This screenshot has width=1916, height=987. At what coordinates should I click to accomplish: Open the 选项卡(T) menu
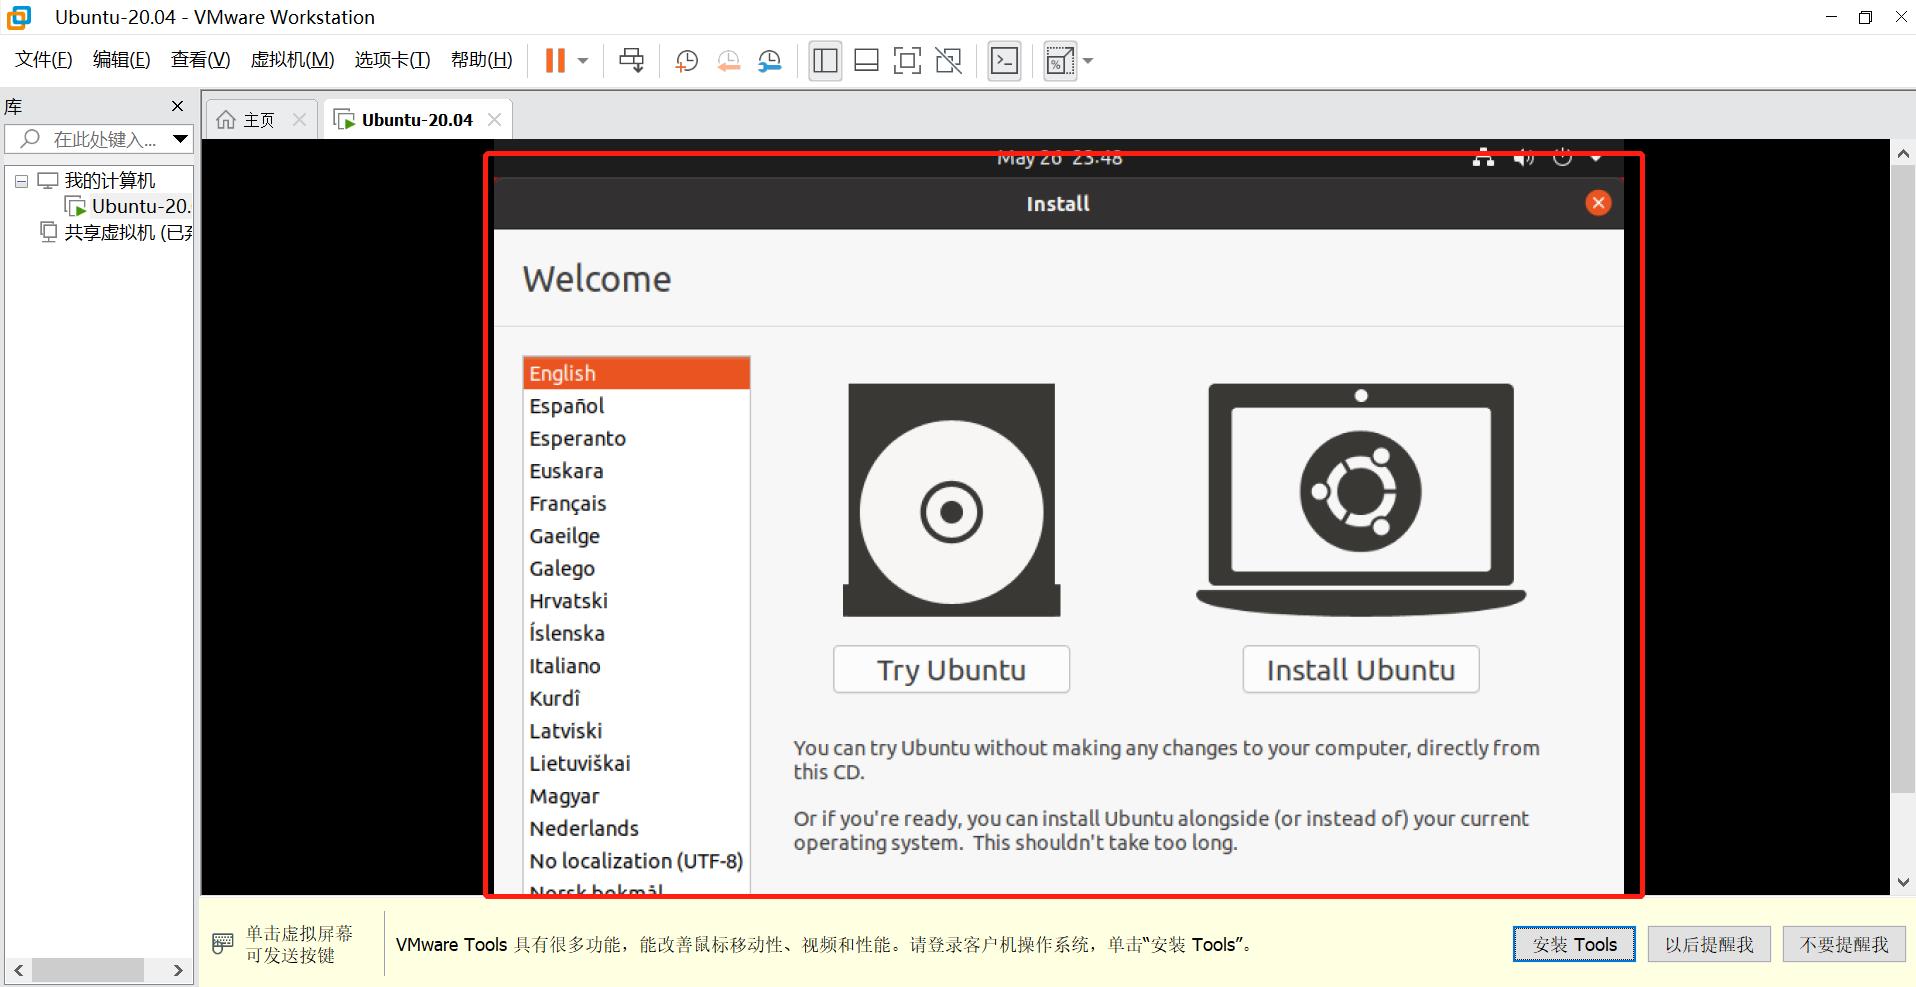point(392,60)
